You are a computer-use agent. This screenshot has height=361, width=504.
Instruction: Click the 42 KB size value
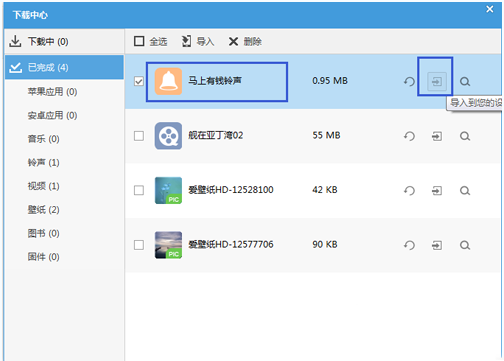coord(325,190)
